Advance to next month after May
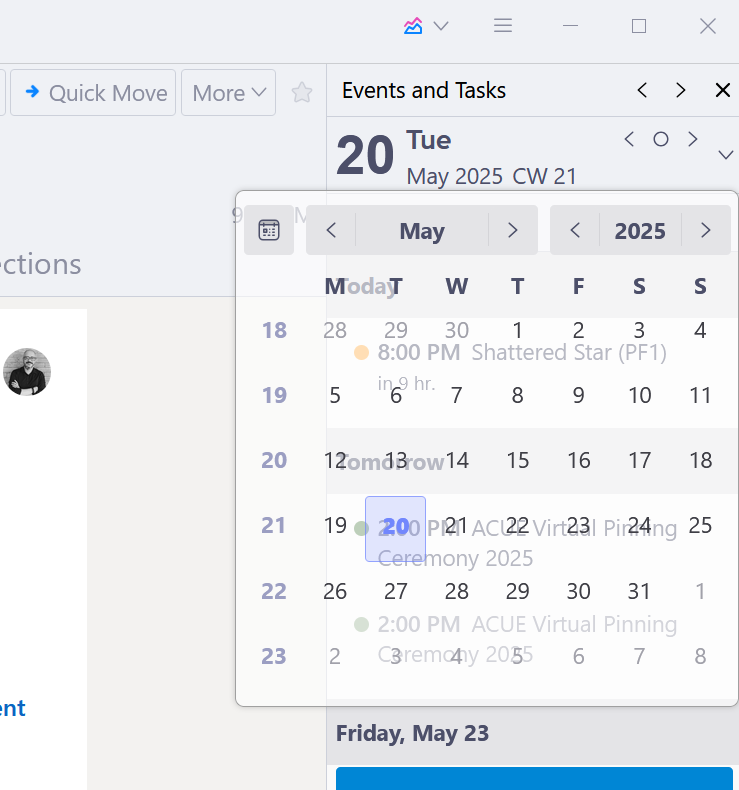 [x=513, y=231]
